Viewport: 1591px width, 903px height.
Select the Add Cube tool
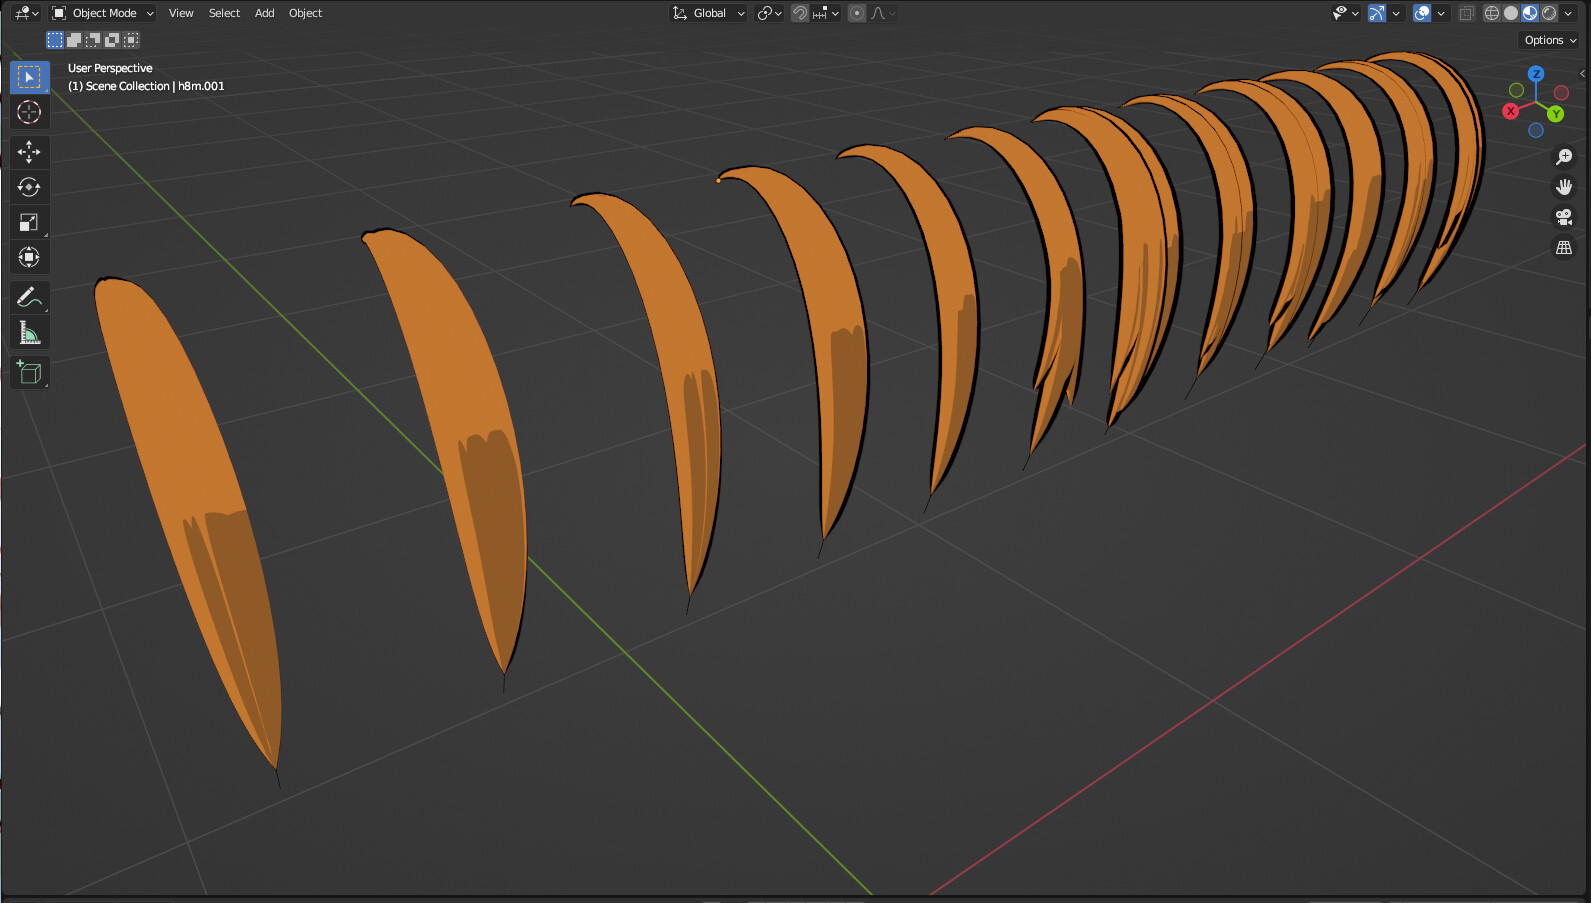pyautogui.click(x=29, y=372)
